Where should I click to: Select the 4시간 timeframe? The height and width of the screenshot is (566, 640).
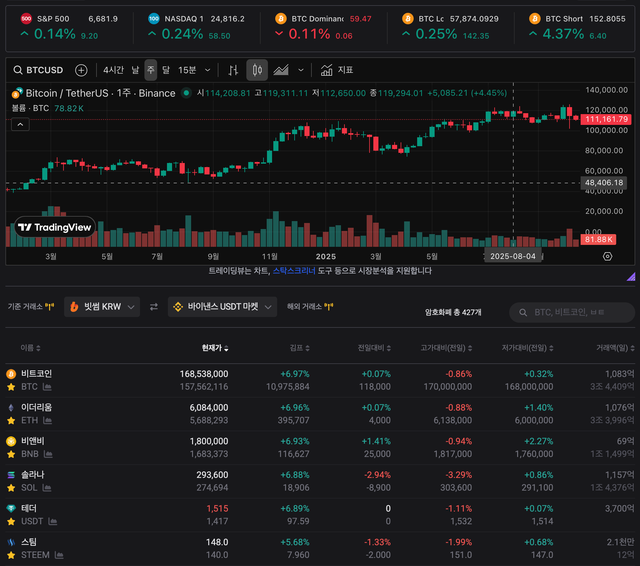pyautogui.click(x=113, y=70)
